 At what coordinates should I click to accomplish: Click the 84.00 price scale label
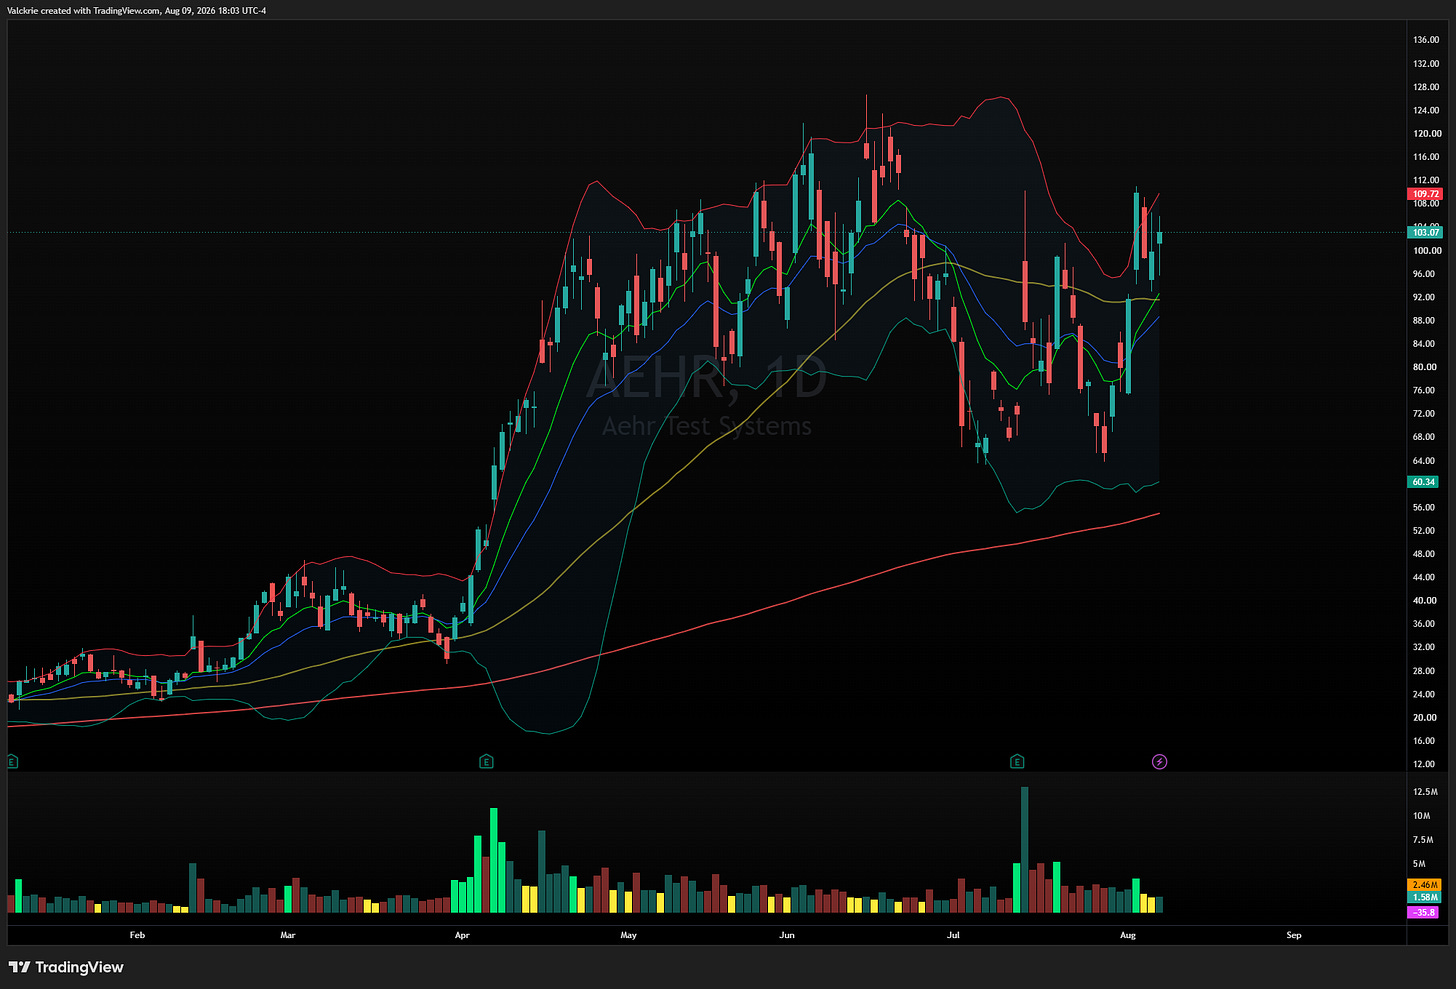[x=1424, y=344]
